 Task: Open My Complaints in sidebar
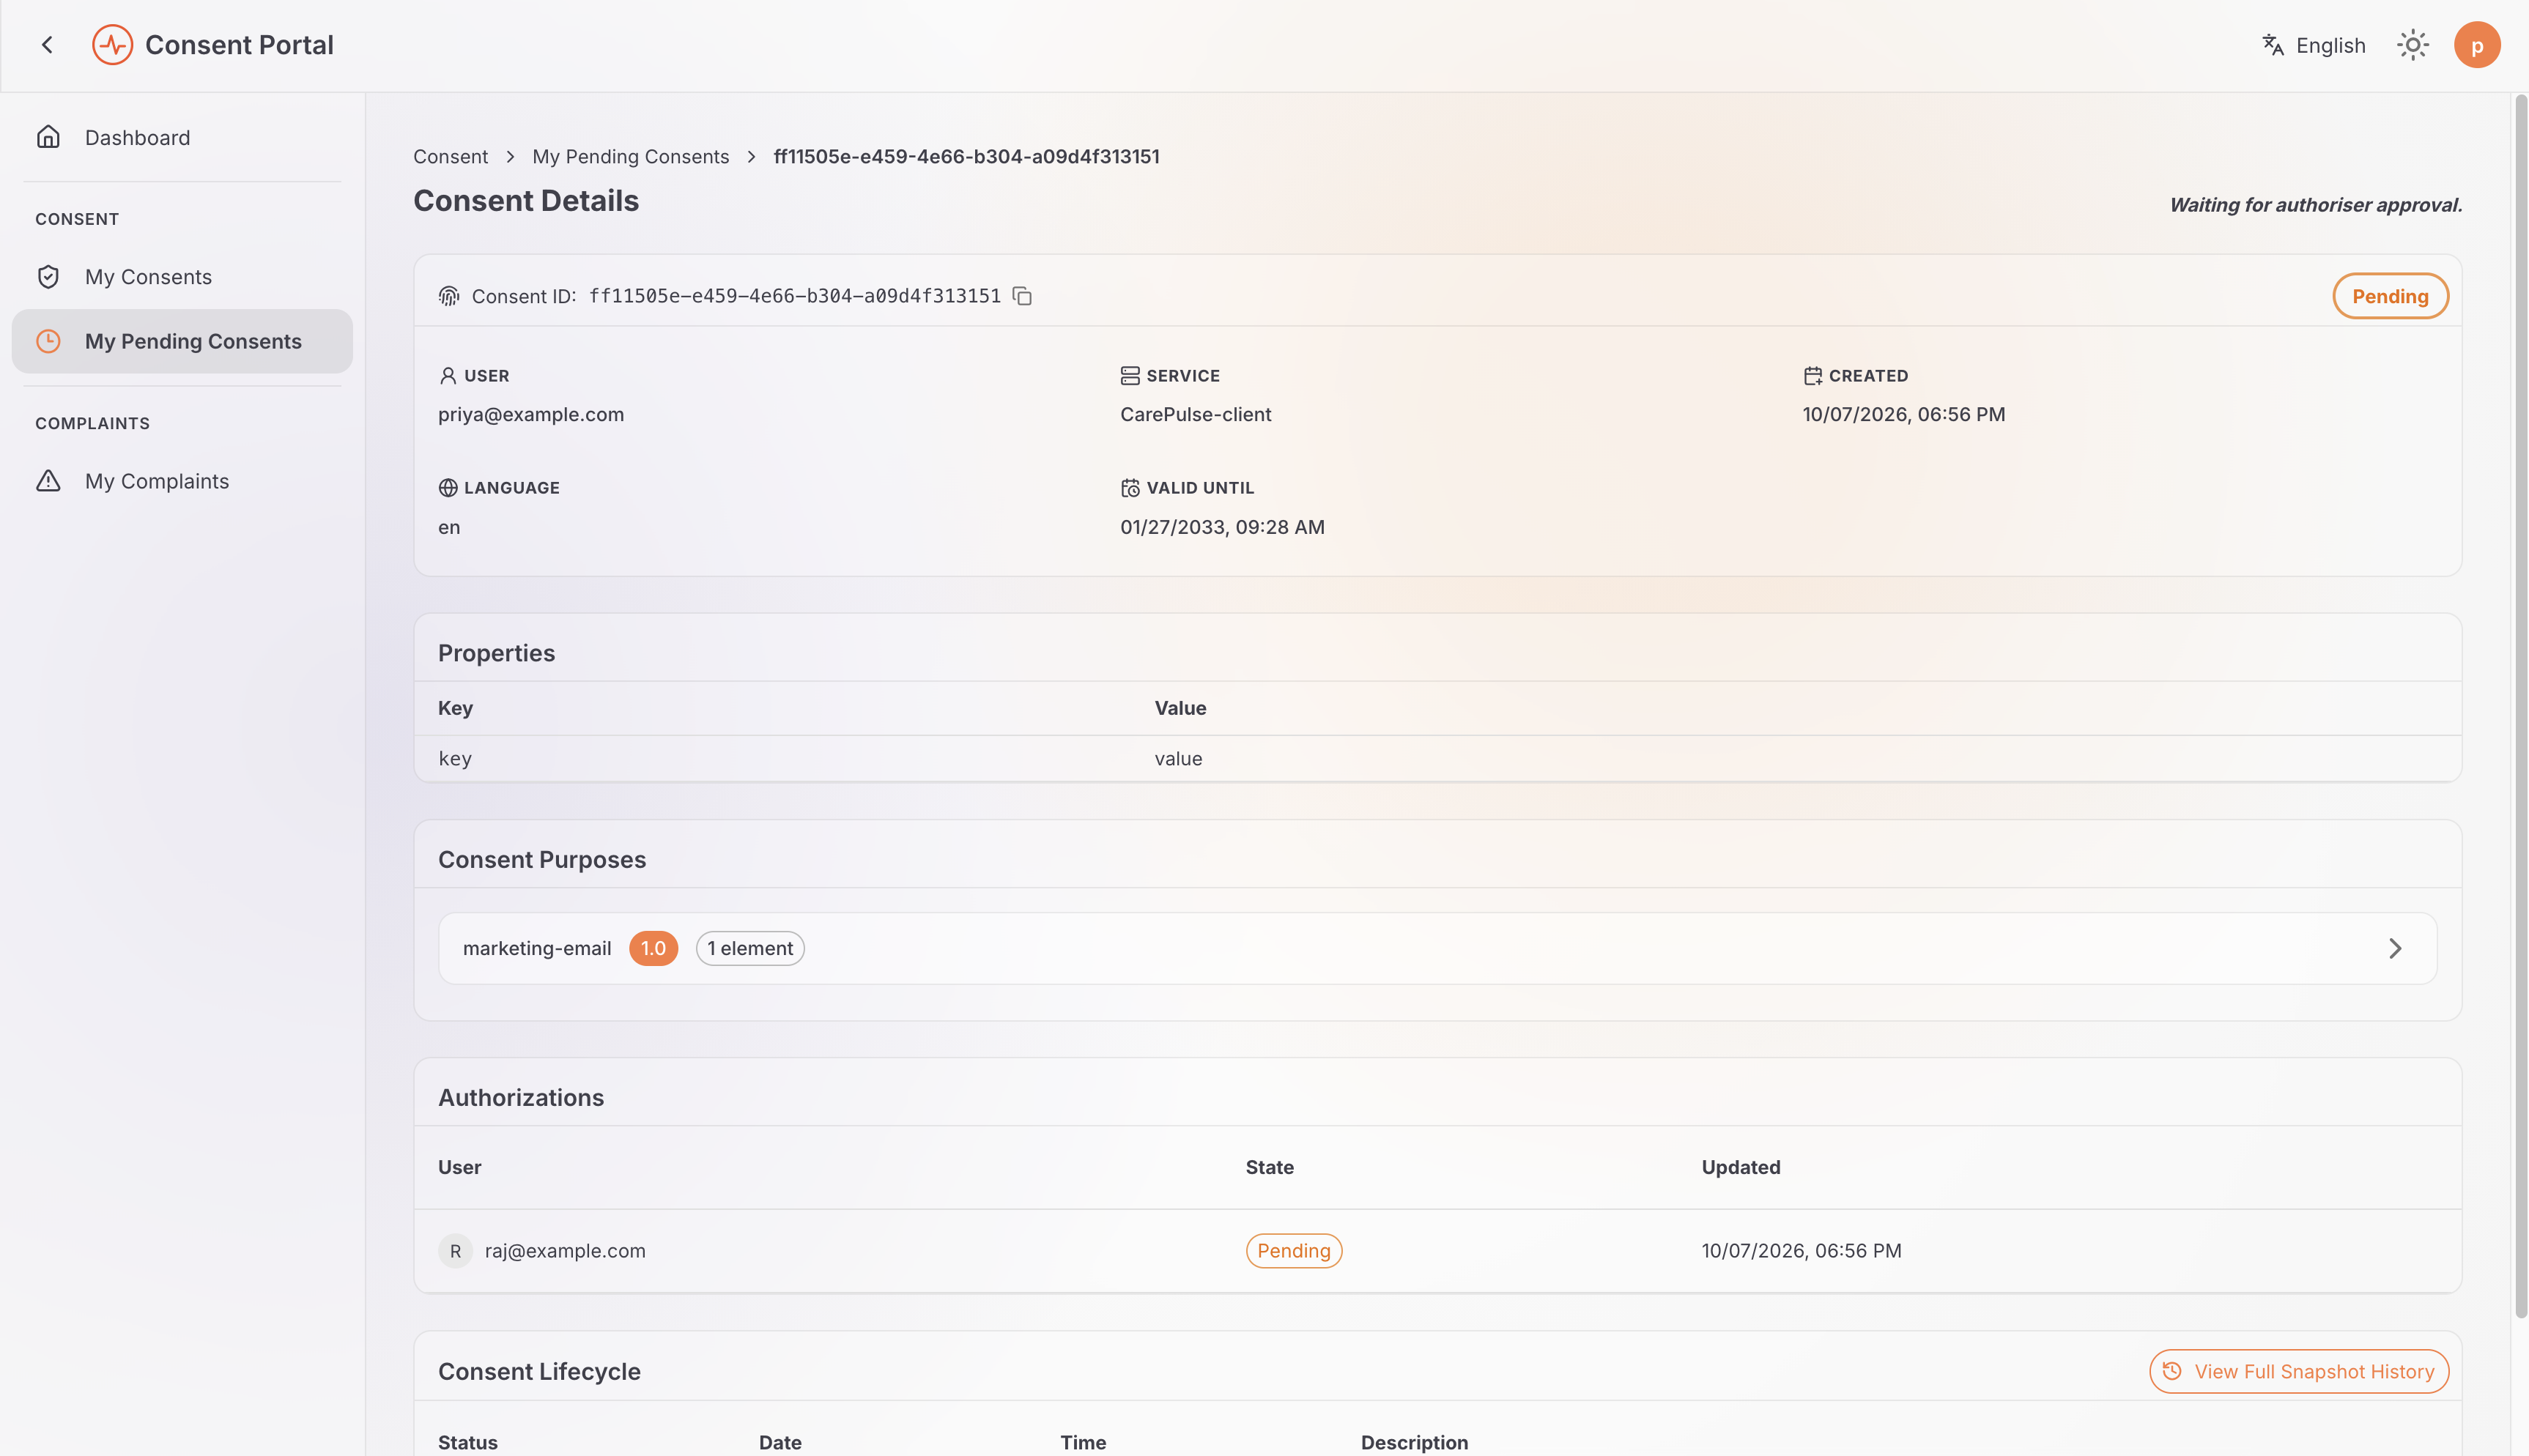[x=182, y=481]
